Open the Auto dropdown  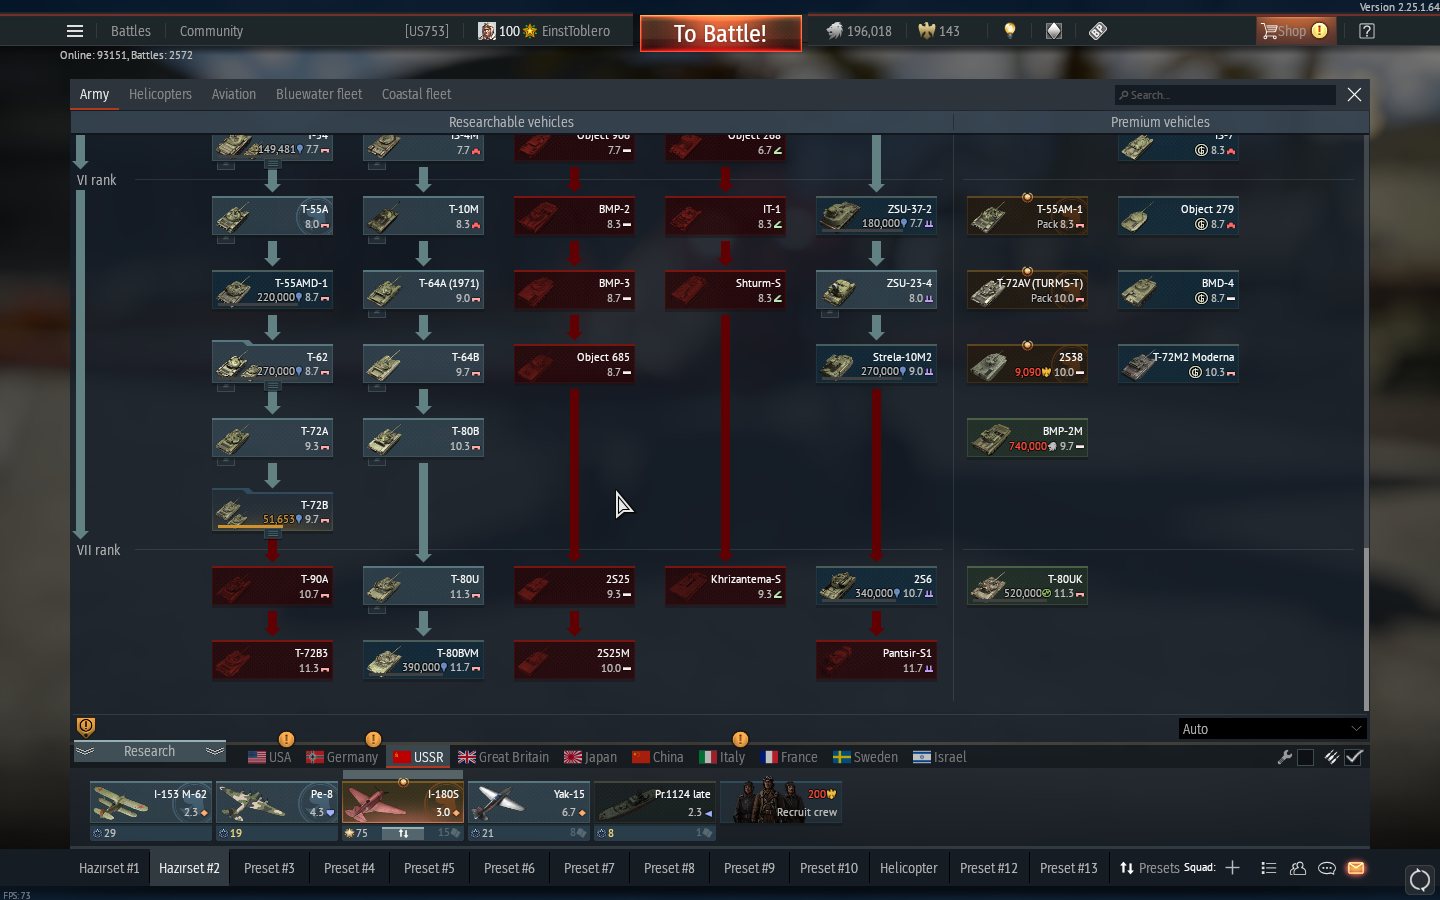(x=1272, y=729)
